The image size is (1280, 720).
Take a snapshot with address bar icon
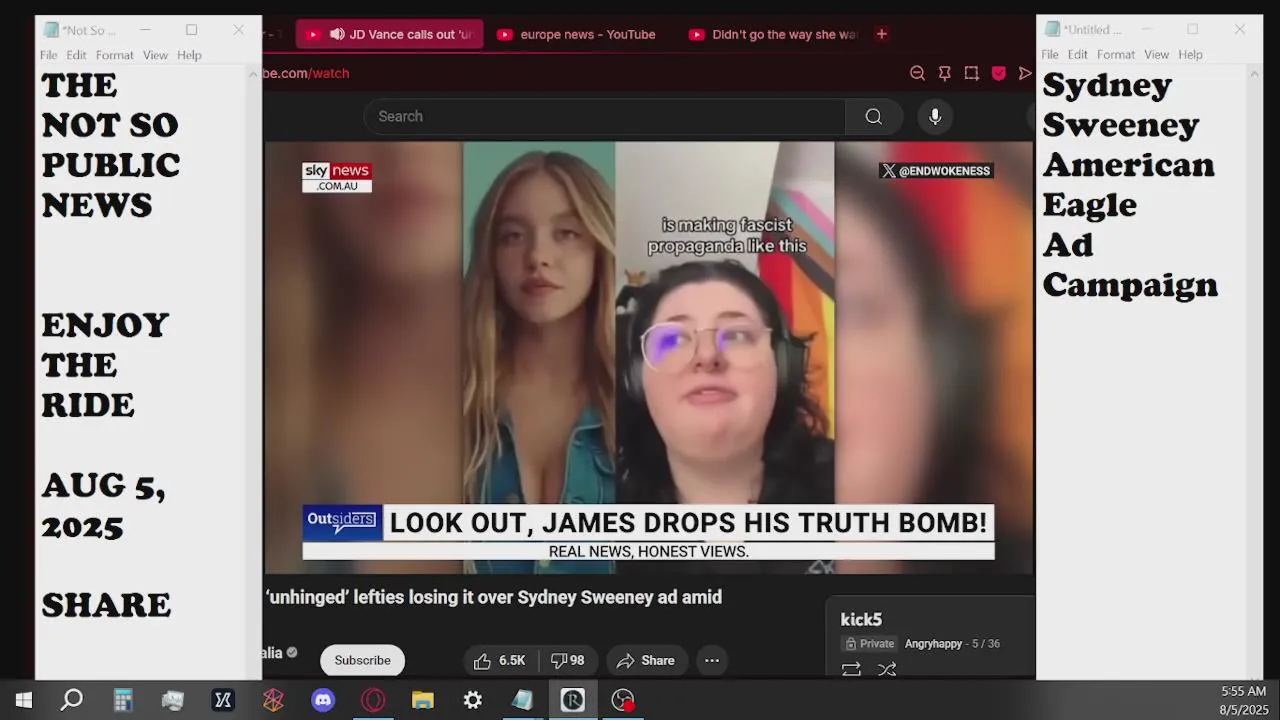click(971, 73)
